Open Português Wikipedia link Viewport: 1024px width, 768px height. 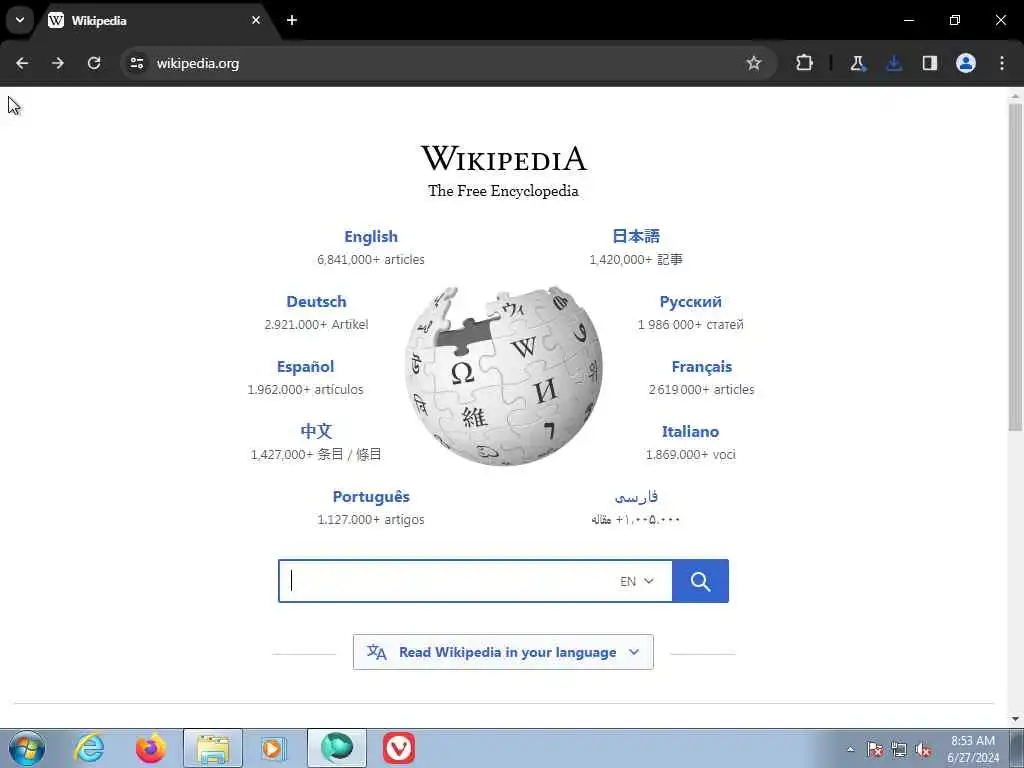371,497
